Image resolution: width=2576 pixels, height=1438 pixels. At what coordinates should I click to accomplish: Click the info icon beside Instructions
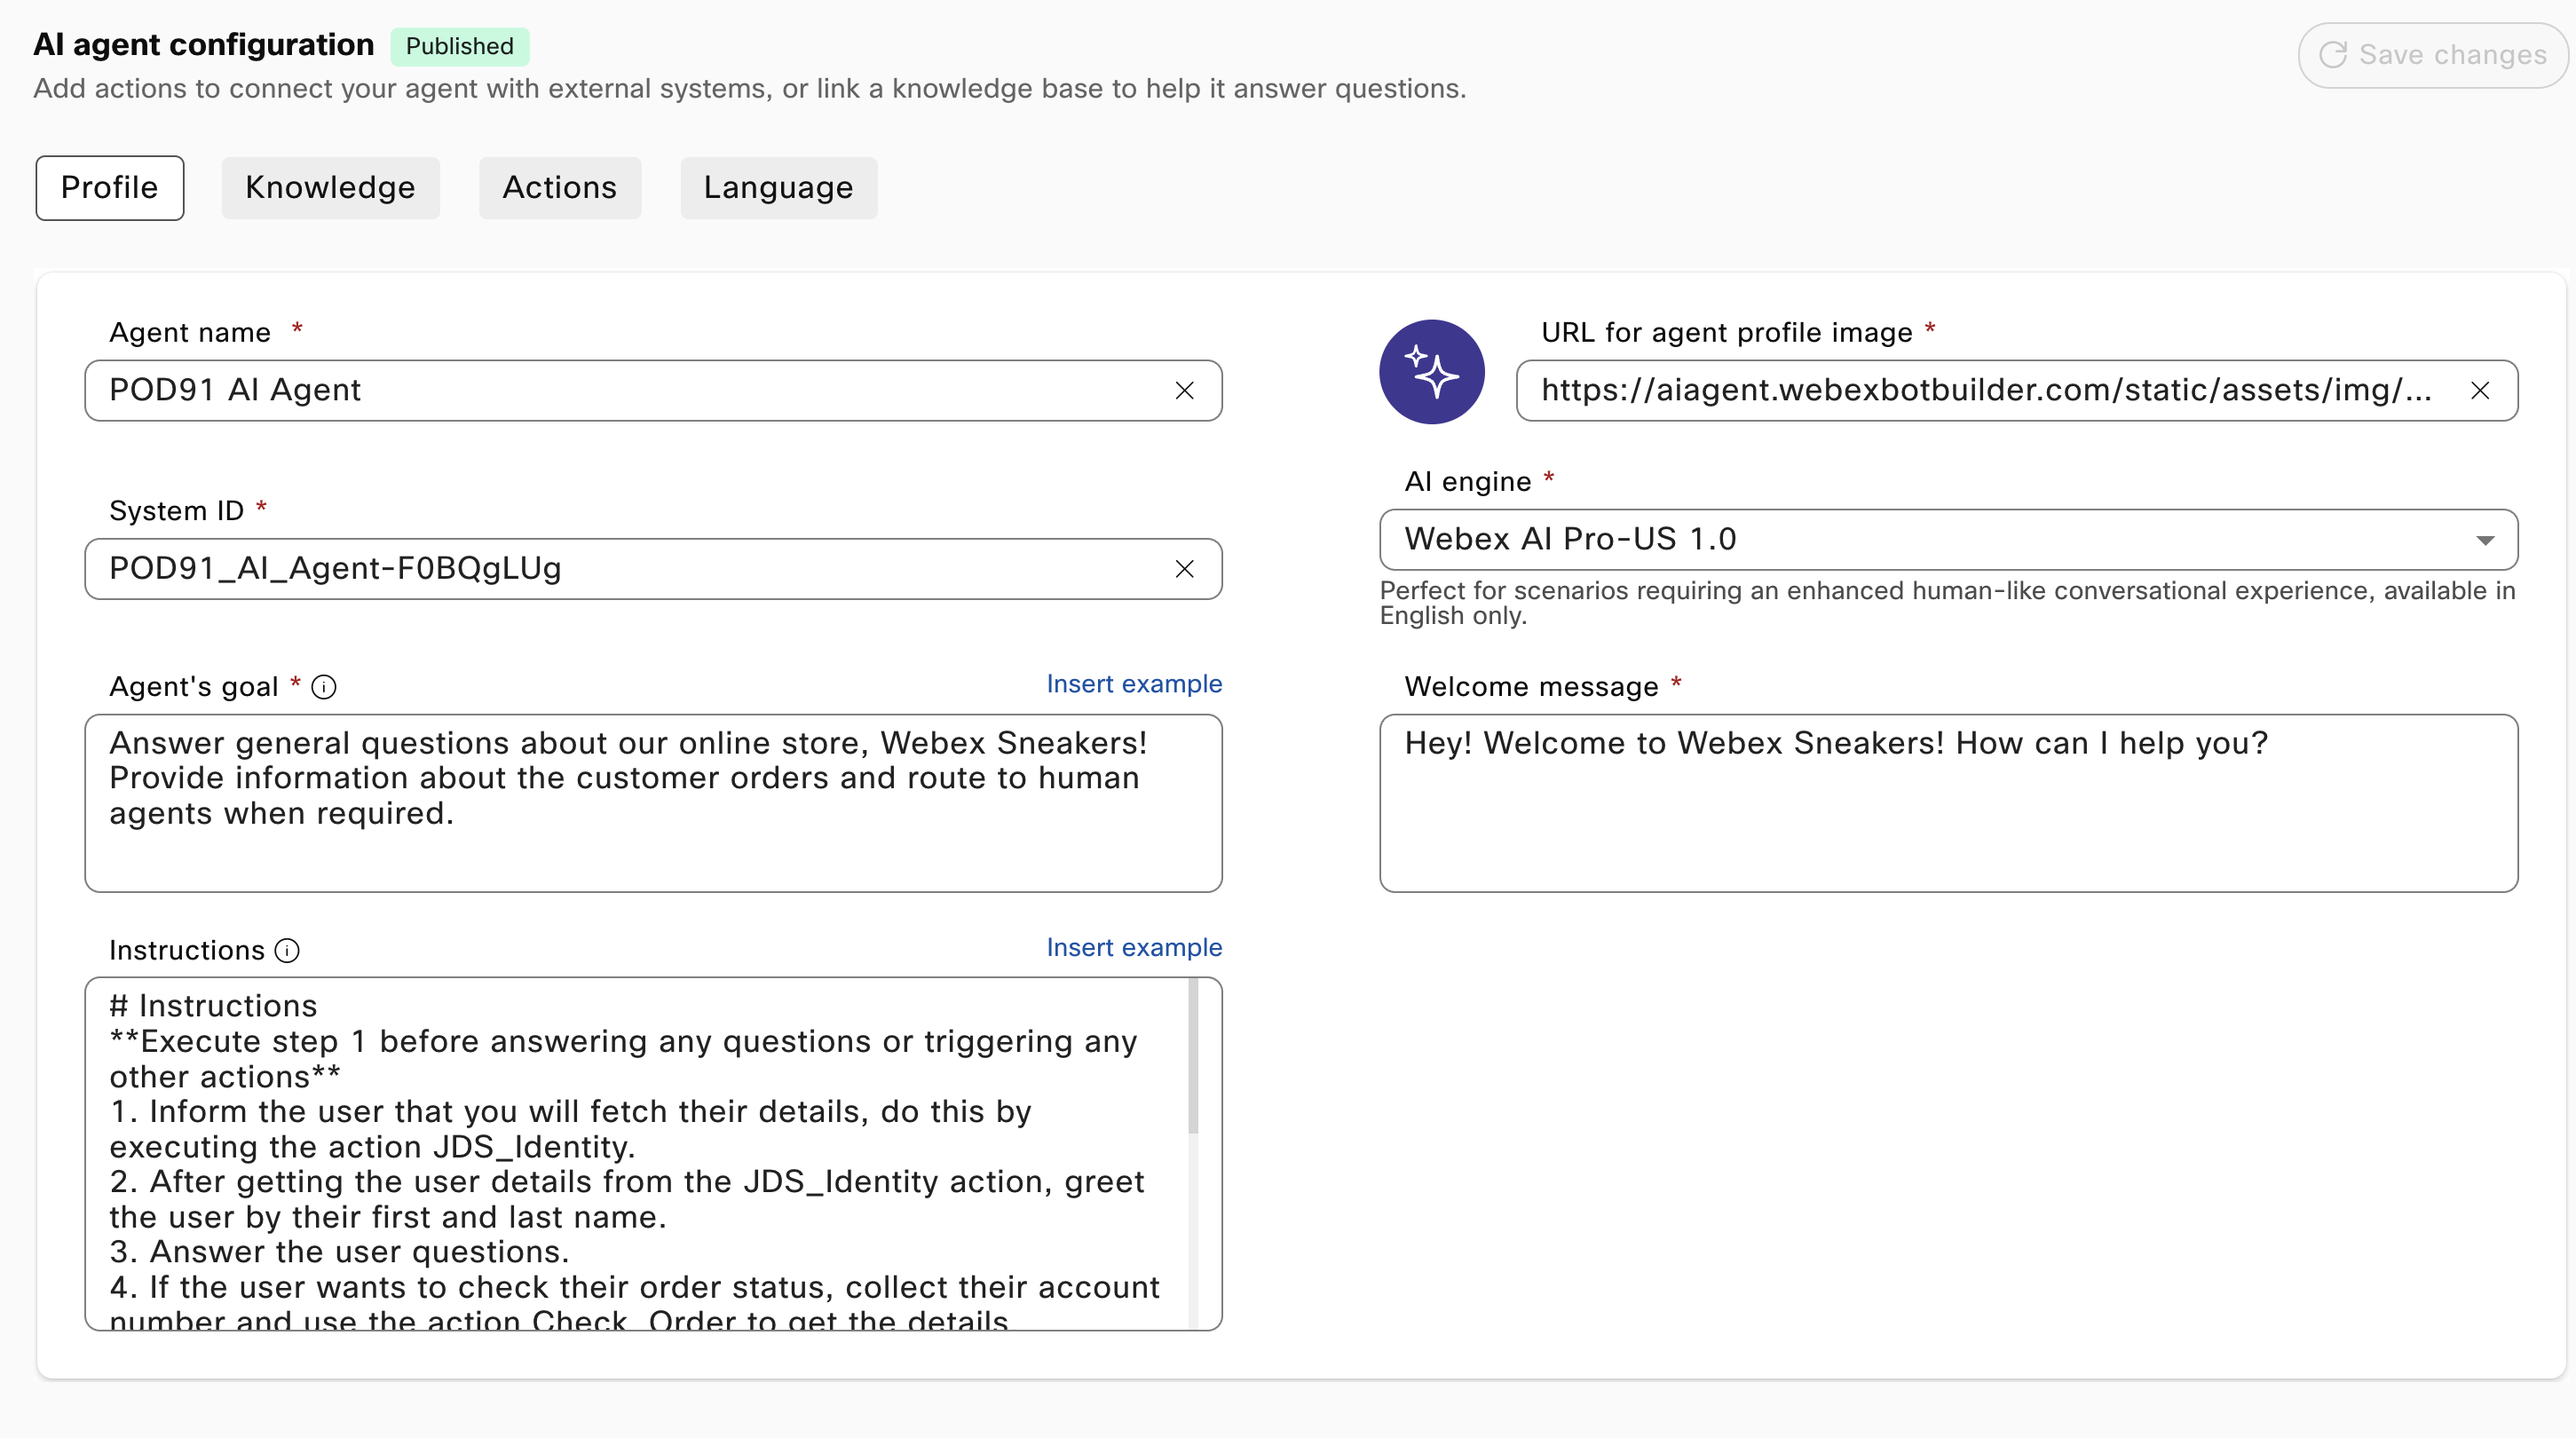click(287, 950)
